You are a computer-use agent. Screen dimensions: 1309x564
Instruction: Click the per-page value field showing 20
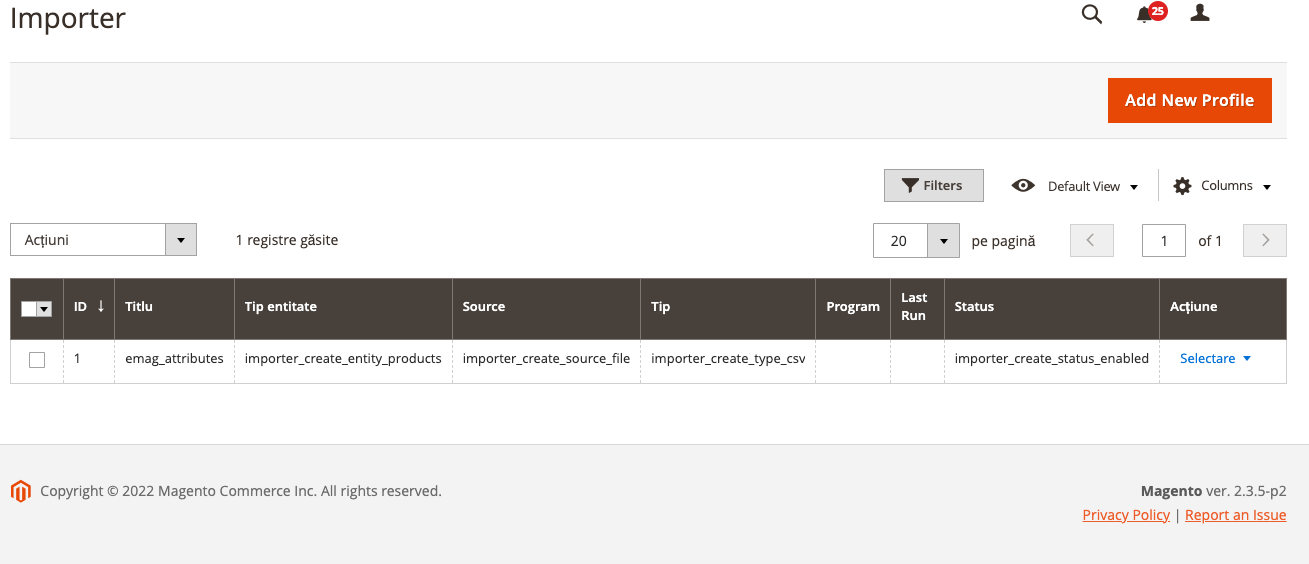coord(900,240)
